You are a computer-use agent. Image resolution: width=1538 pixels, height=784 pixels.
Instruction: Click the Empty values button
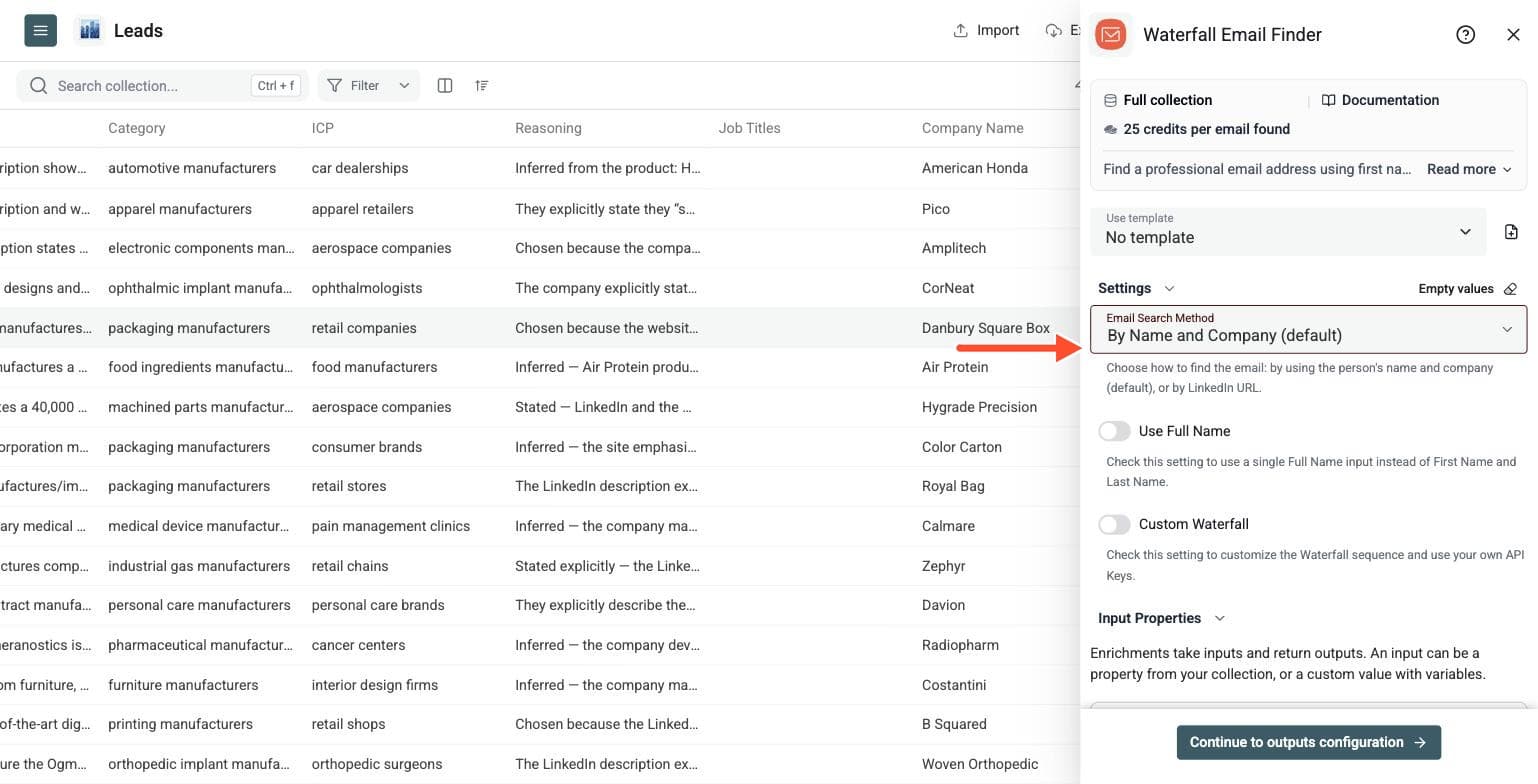pyautogui.click(x=1467, y=289)
